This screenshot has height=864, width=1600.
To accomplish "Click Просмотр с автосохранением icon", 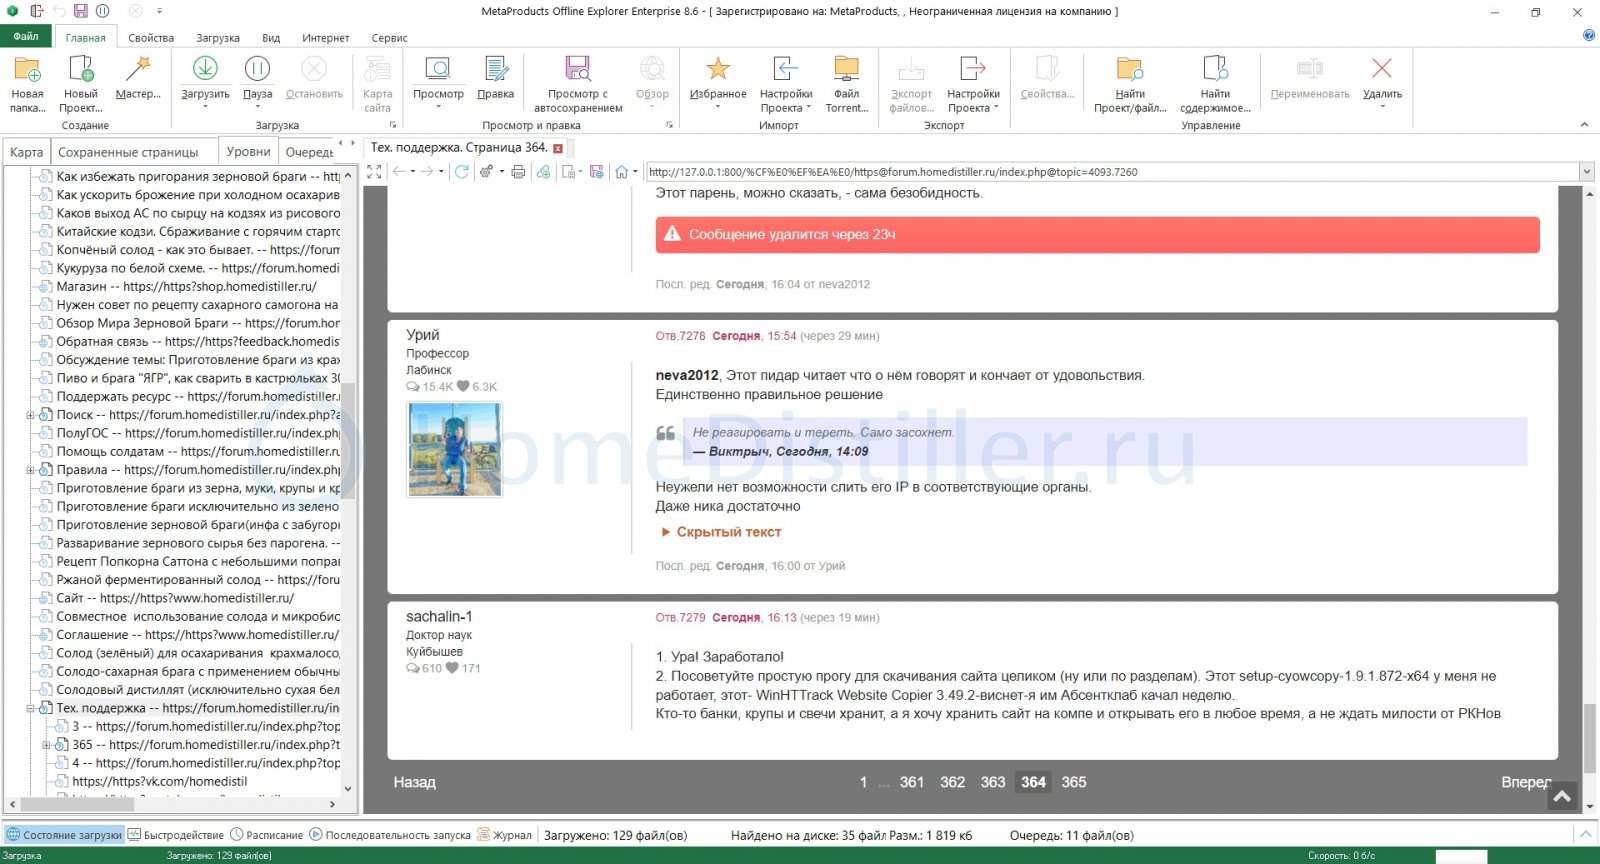I will point(578,69).
